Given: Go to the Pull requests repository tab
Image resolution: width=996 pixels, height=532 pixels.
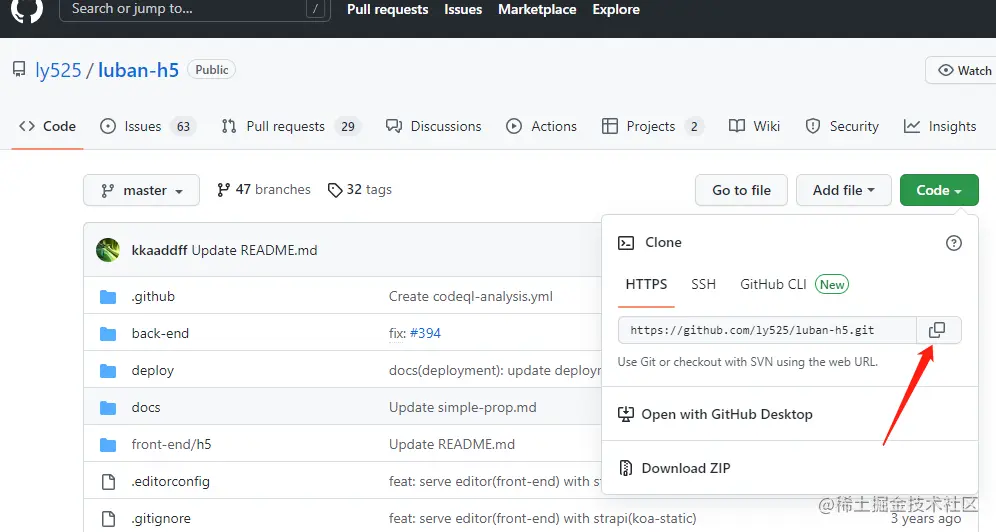Looking at the screenshot, I should pyautogui.click(x=285, y=126).
